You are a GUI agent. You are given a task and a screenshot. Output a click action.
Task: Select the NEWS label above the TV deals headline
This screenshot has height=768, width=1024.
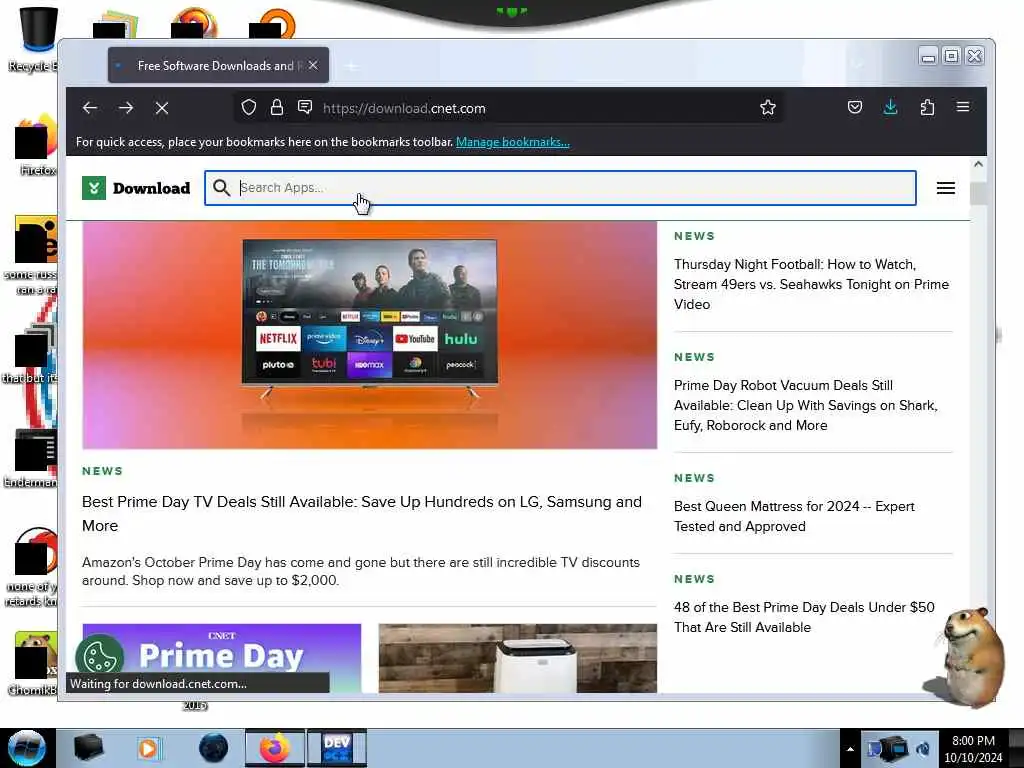pyautogui.click(x=103, y=471)
